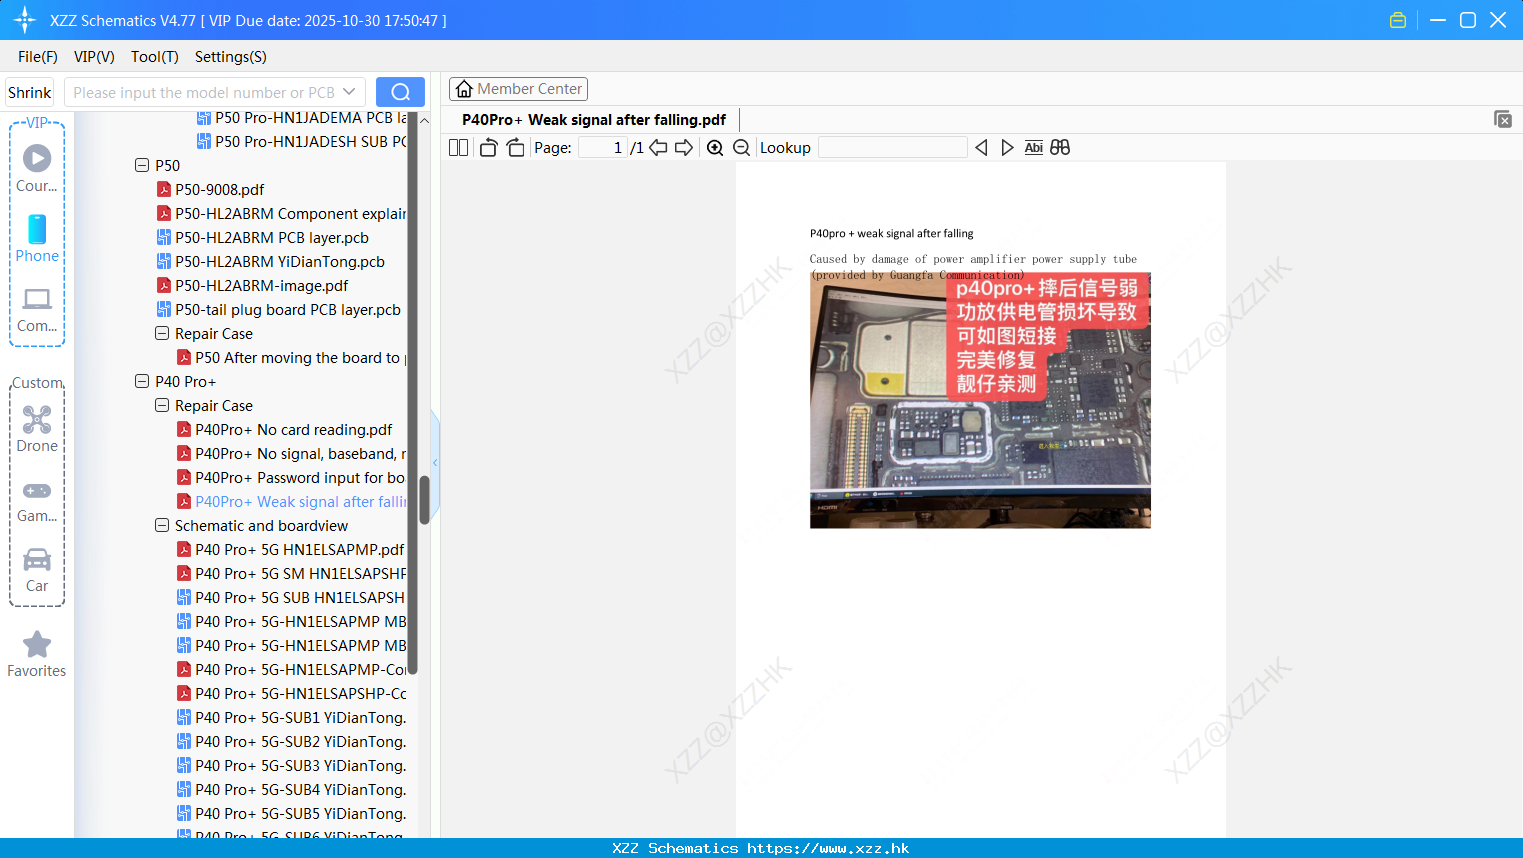Rotate page counterclockwise
The width and height of the screenshot is (1523, 858).
click(x=488, y=147)
